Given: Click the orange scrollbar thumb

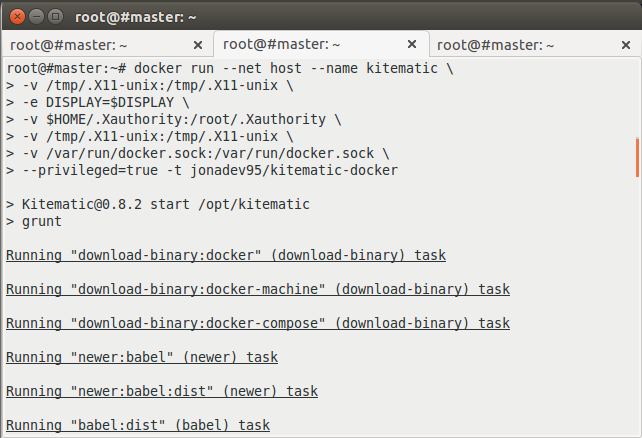Looking at the screenshot, I should [x=637, y=158].
